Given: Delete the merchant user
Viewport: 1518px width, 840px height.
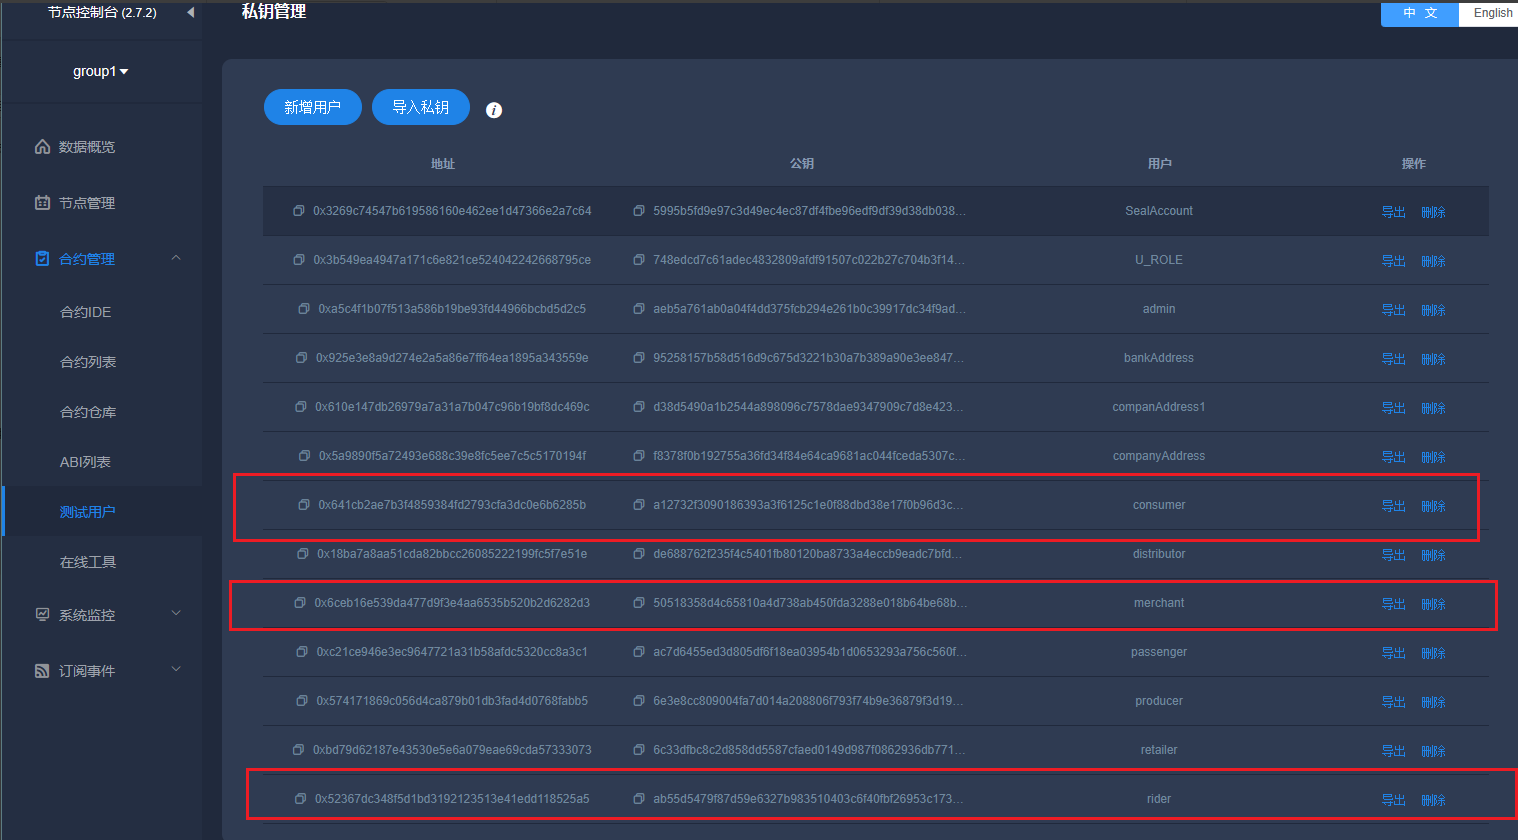Looking at the screenshot, I should point(1433,604).
